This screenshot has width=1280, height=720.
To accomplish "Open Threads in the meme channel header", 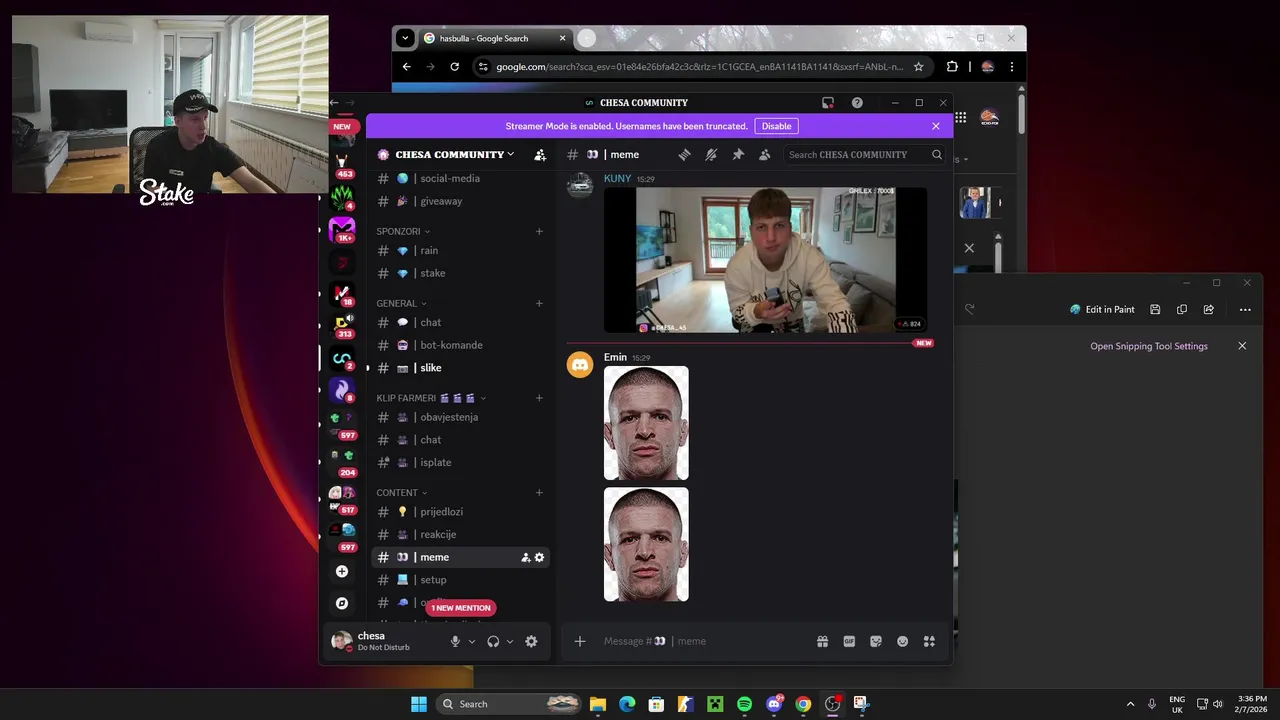I will pos(685,154).
